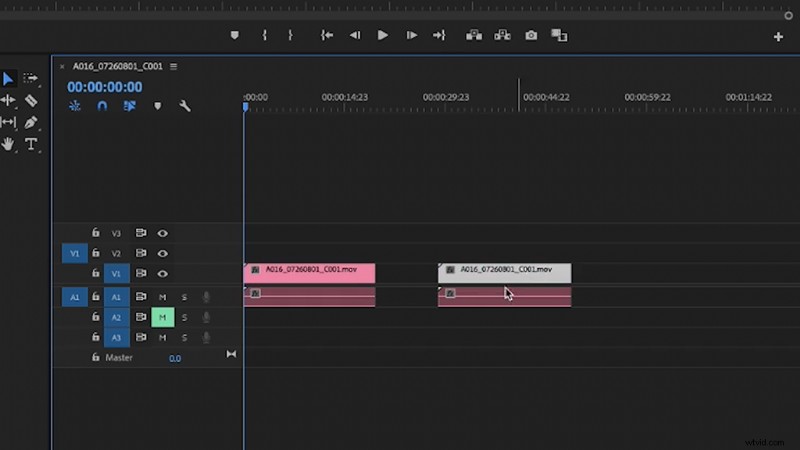Toggle sync lock on A1

click(141, 296)
